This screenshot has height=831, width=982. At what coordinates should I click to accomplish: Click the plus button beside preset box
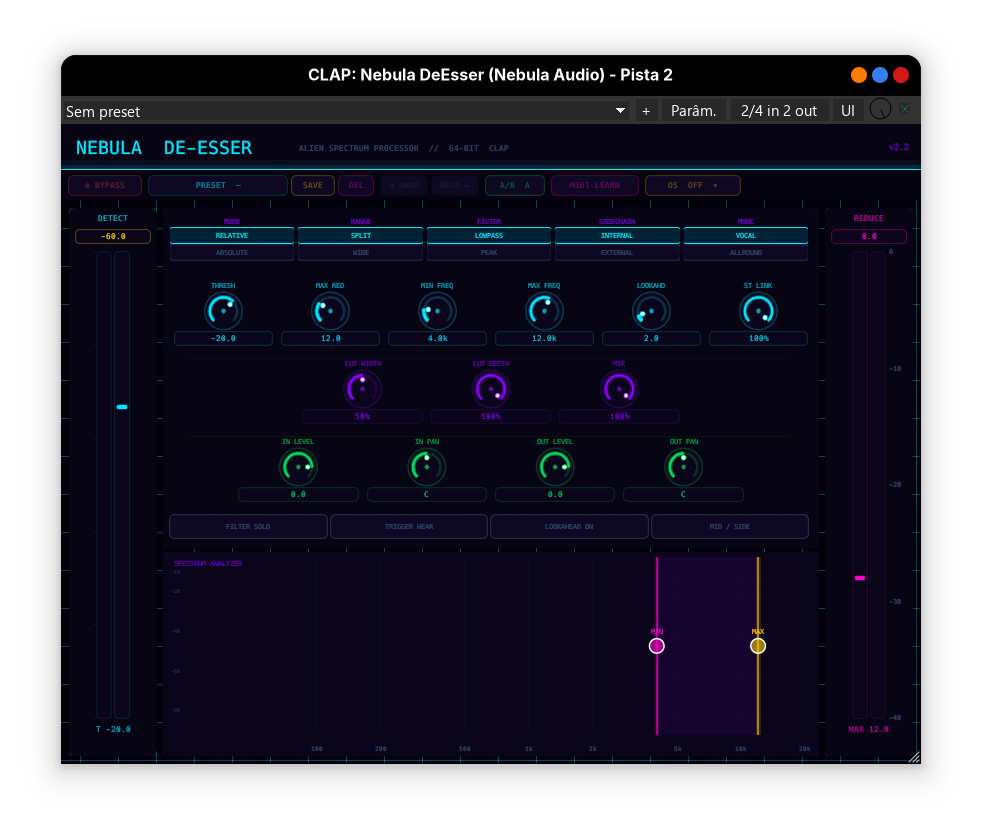click(x=646, y=111)
